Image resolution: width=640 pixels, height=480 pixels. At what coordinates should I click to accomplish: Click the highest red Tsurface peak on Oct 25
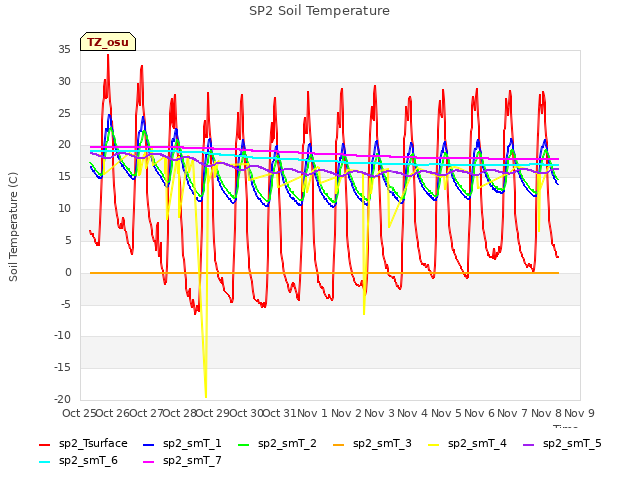[x=108, y=56]
